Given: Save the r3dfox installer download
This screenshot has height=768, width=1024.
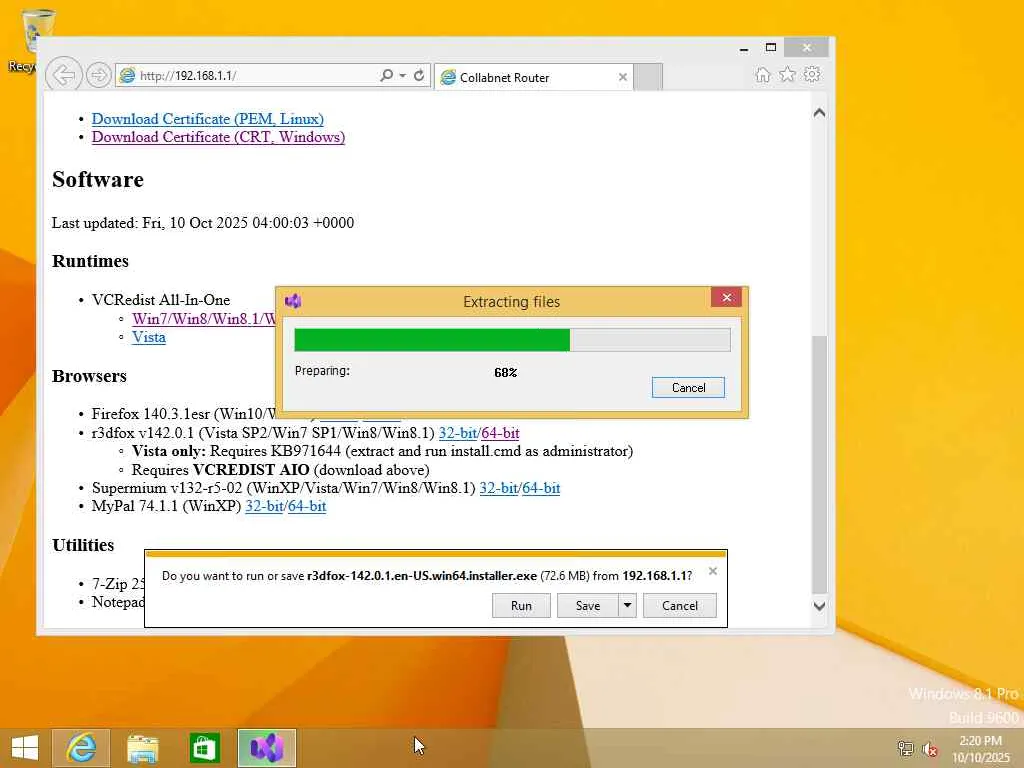Looking at the screenshot, I should tap(588, 605).
